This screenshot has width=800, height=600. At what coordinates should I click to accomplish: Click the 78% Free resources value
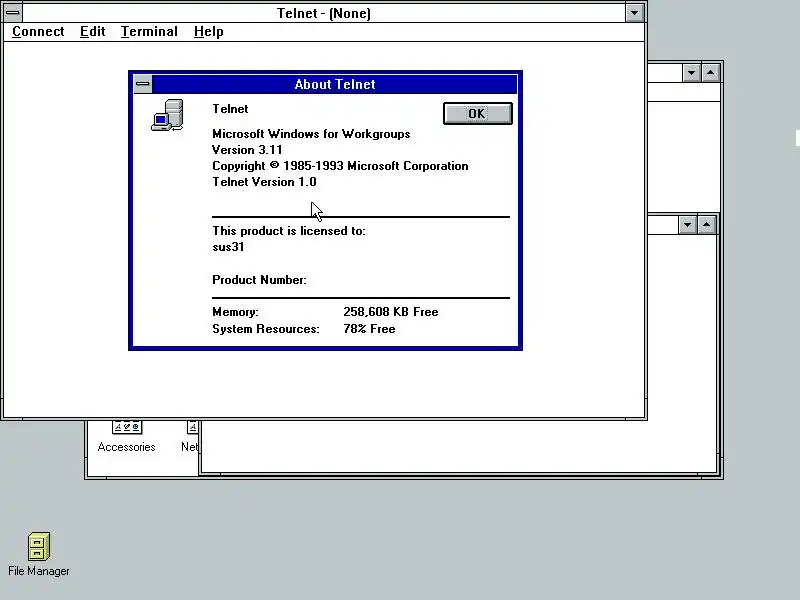pos(369,329)
